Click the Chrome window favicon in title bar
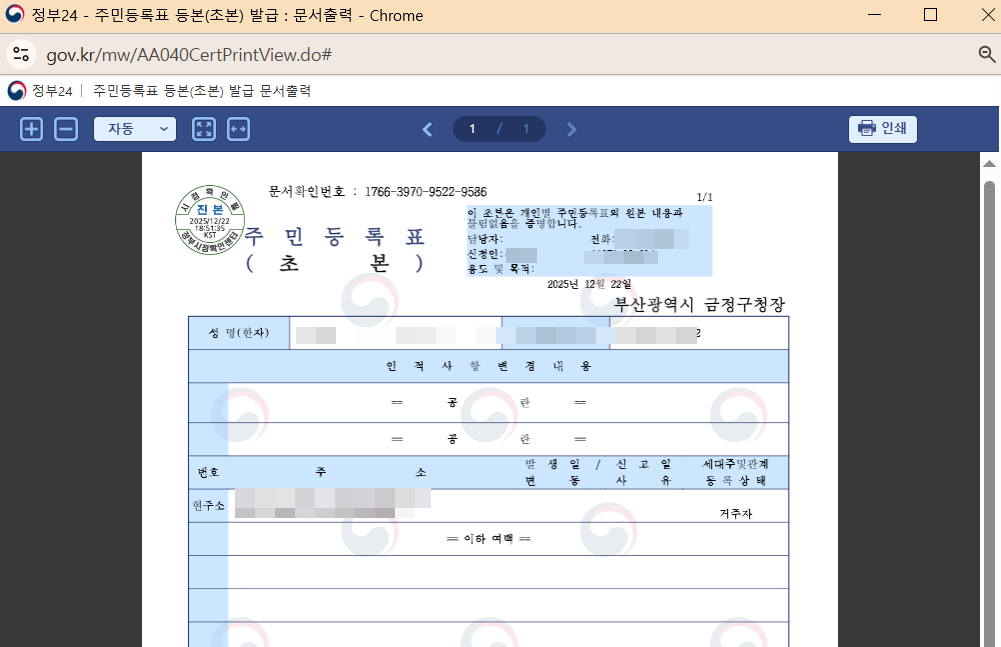Viewport: 1001px width, 647px height. pos(15,14)
